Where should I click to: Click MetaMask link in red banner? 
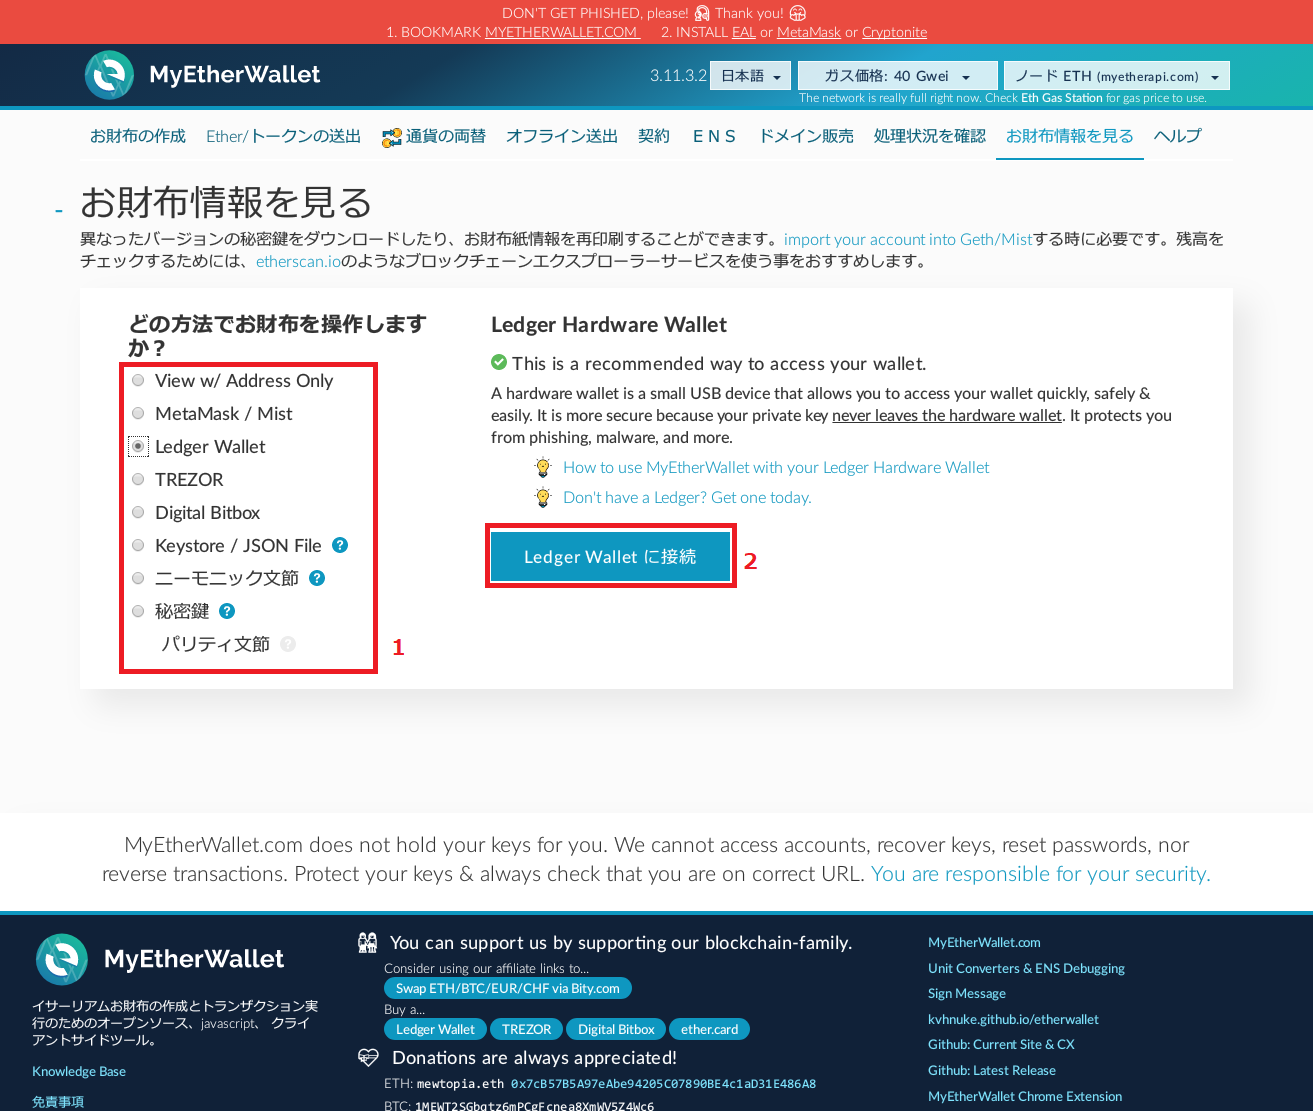(809, 32)
